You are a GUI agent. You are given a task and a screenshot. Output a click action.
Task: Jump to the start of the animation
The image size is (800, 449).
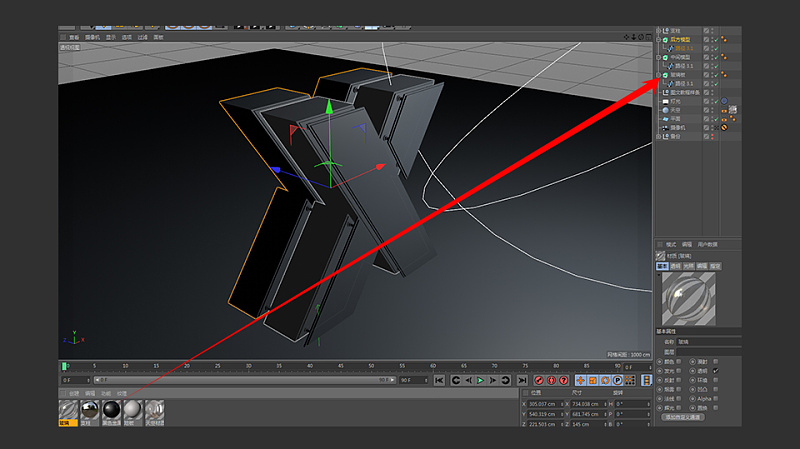439,380
